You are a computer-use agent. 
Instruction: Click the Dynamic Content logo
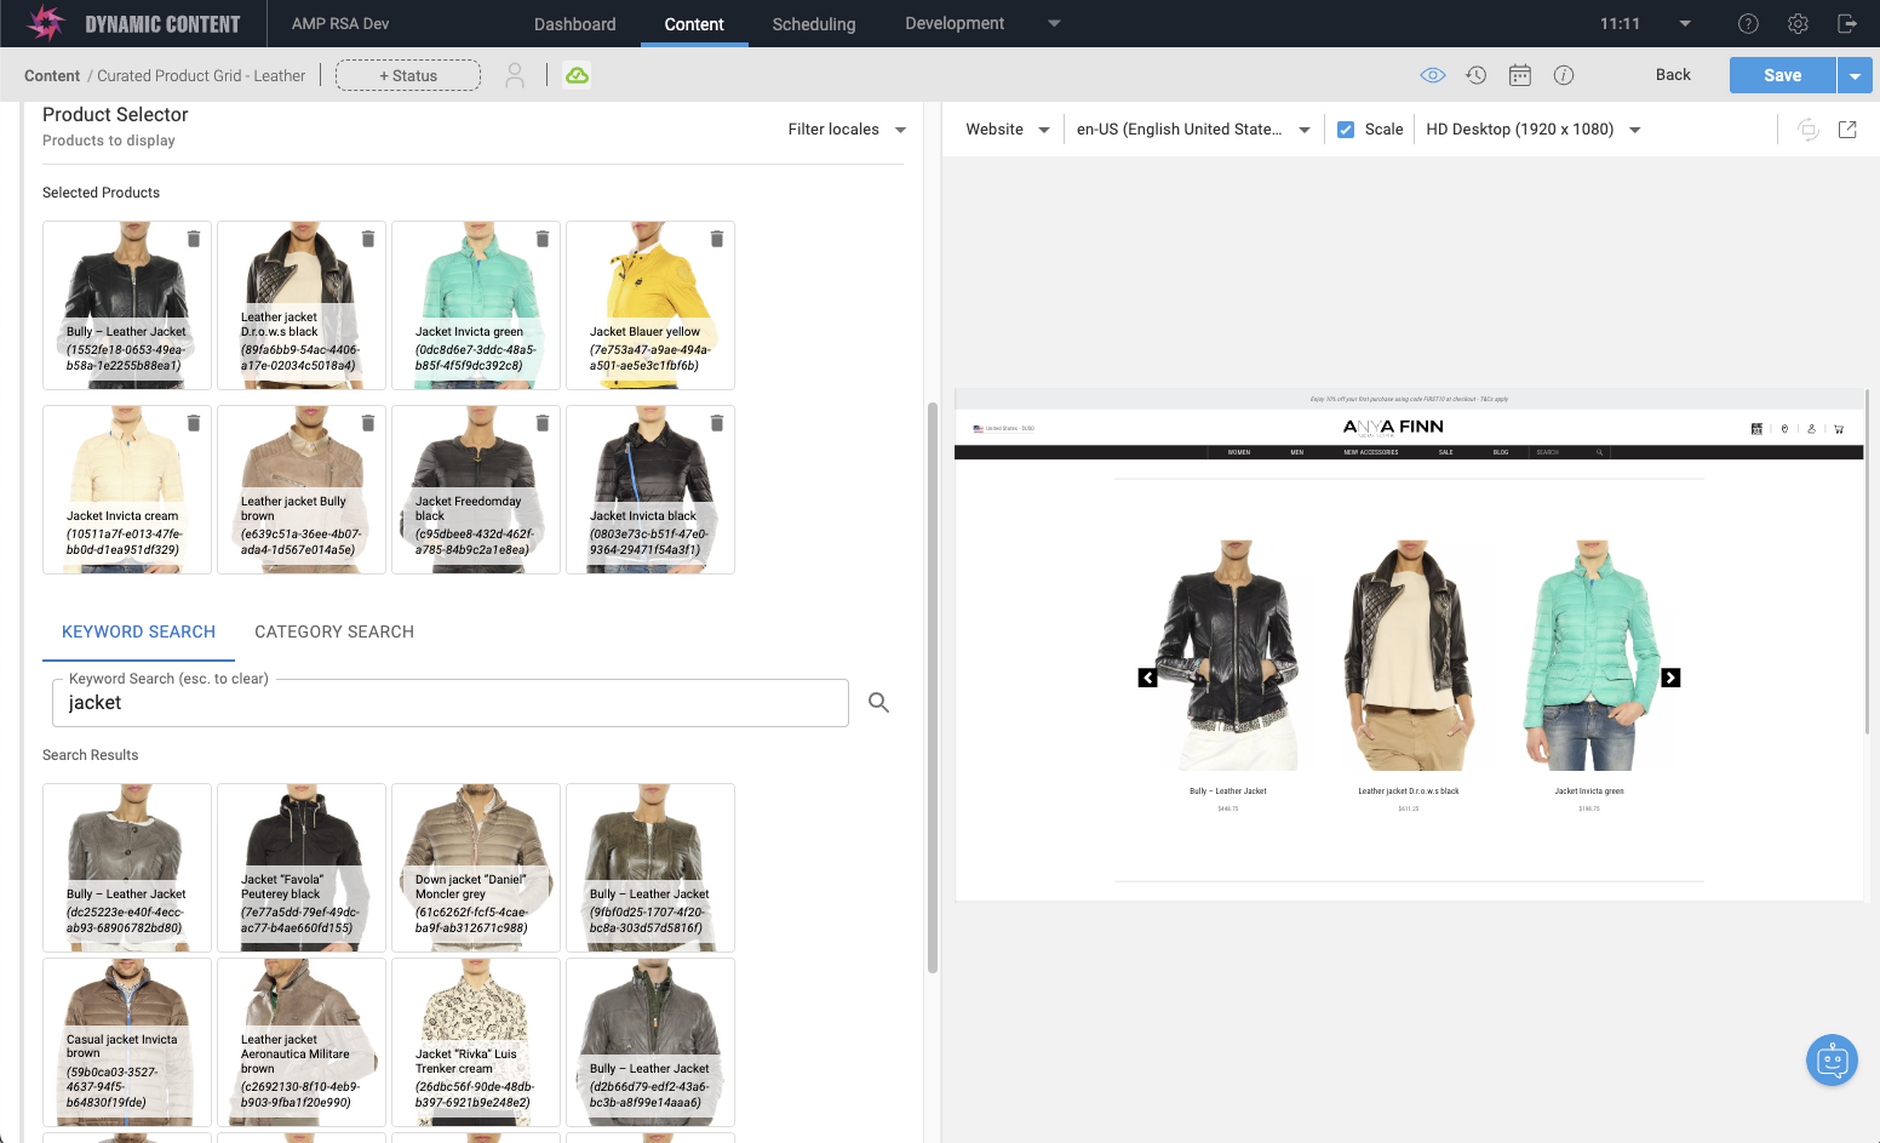(x=134, y=24)
